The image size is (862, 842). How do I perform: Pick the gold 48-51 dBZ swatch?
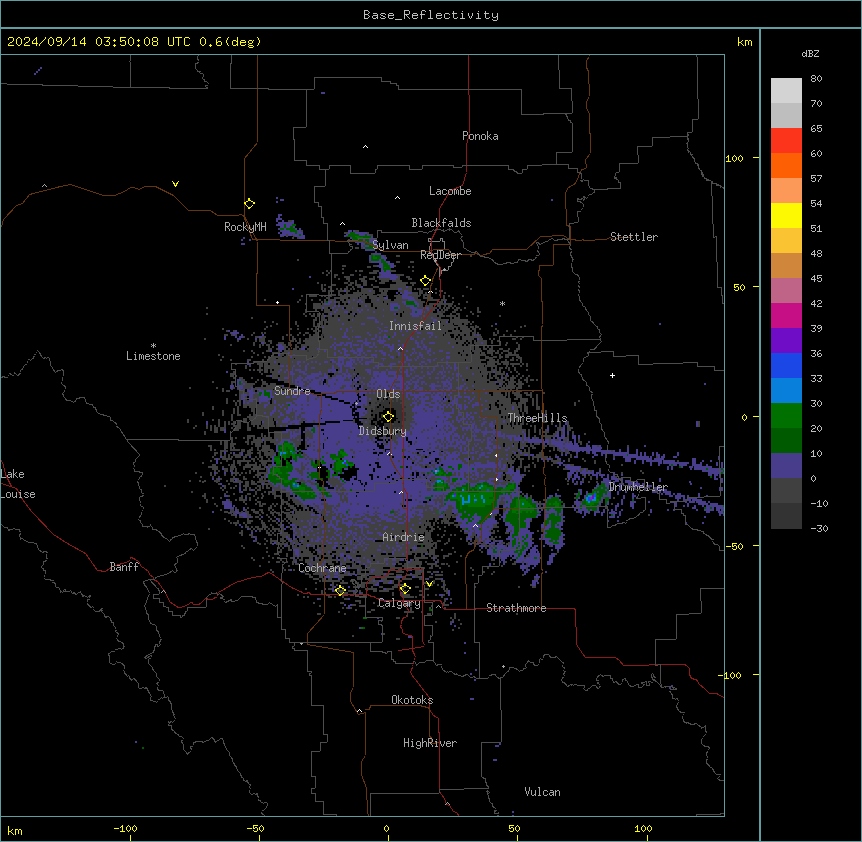point(786,241)
